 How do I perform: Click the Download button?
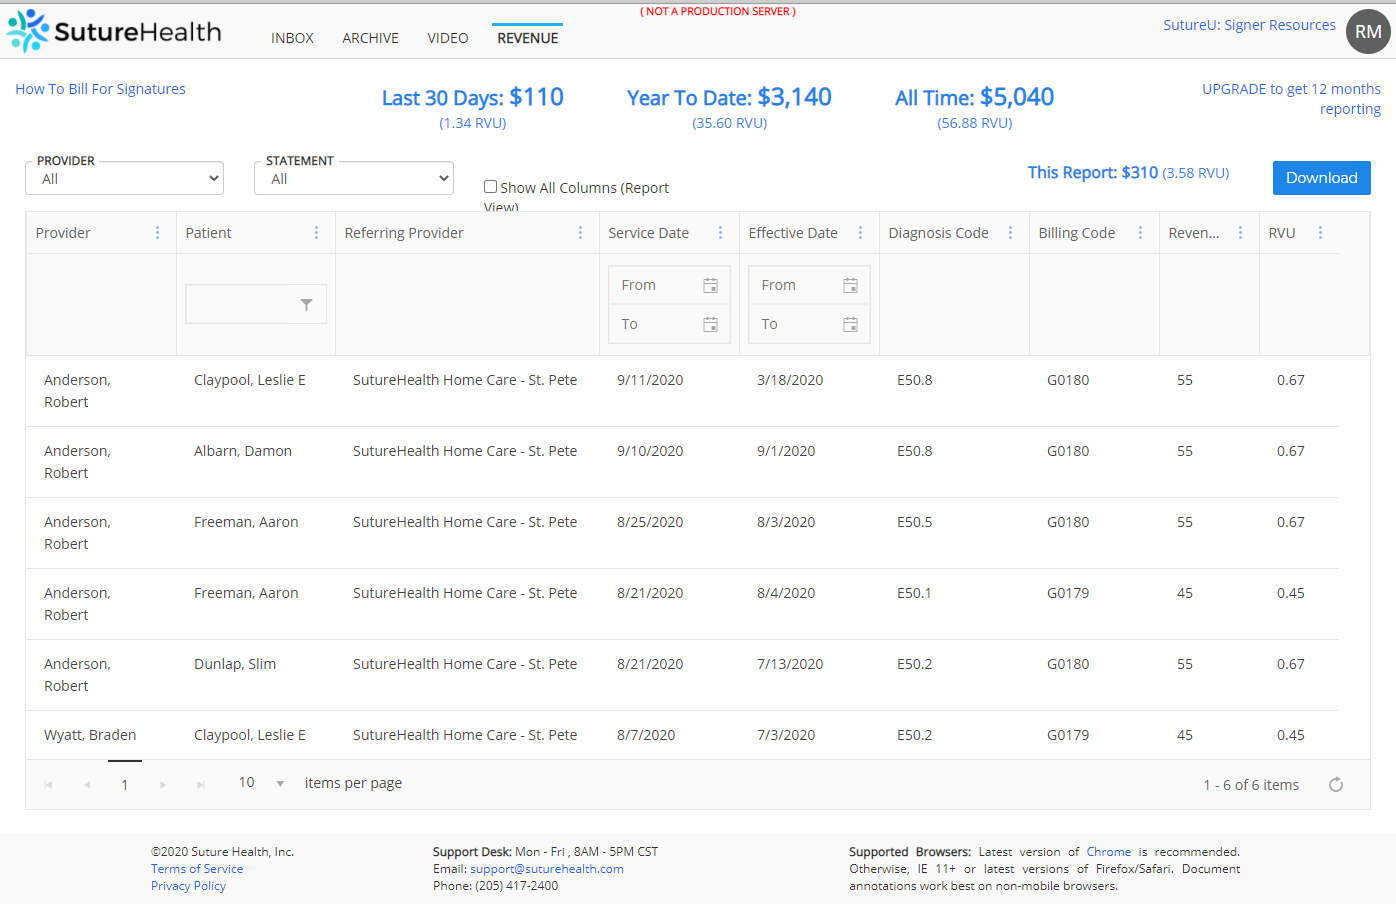[1321, 178]
